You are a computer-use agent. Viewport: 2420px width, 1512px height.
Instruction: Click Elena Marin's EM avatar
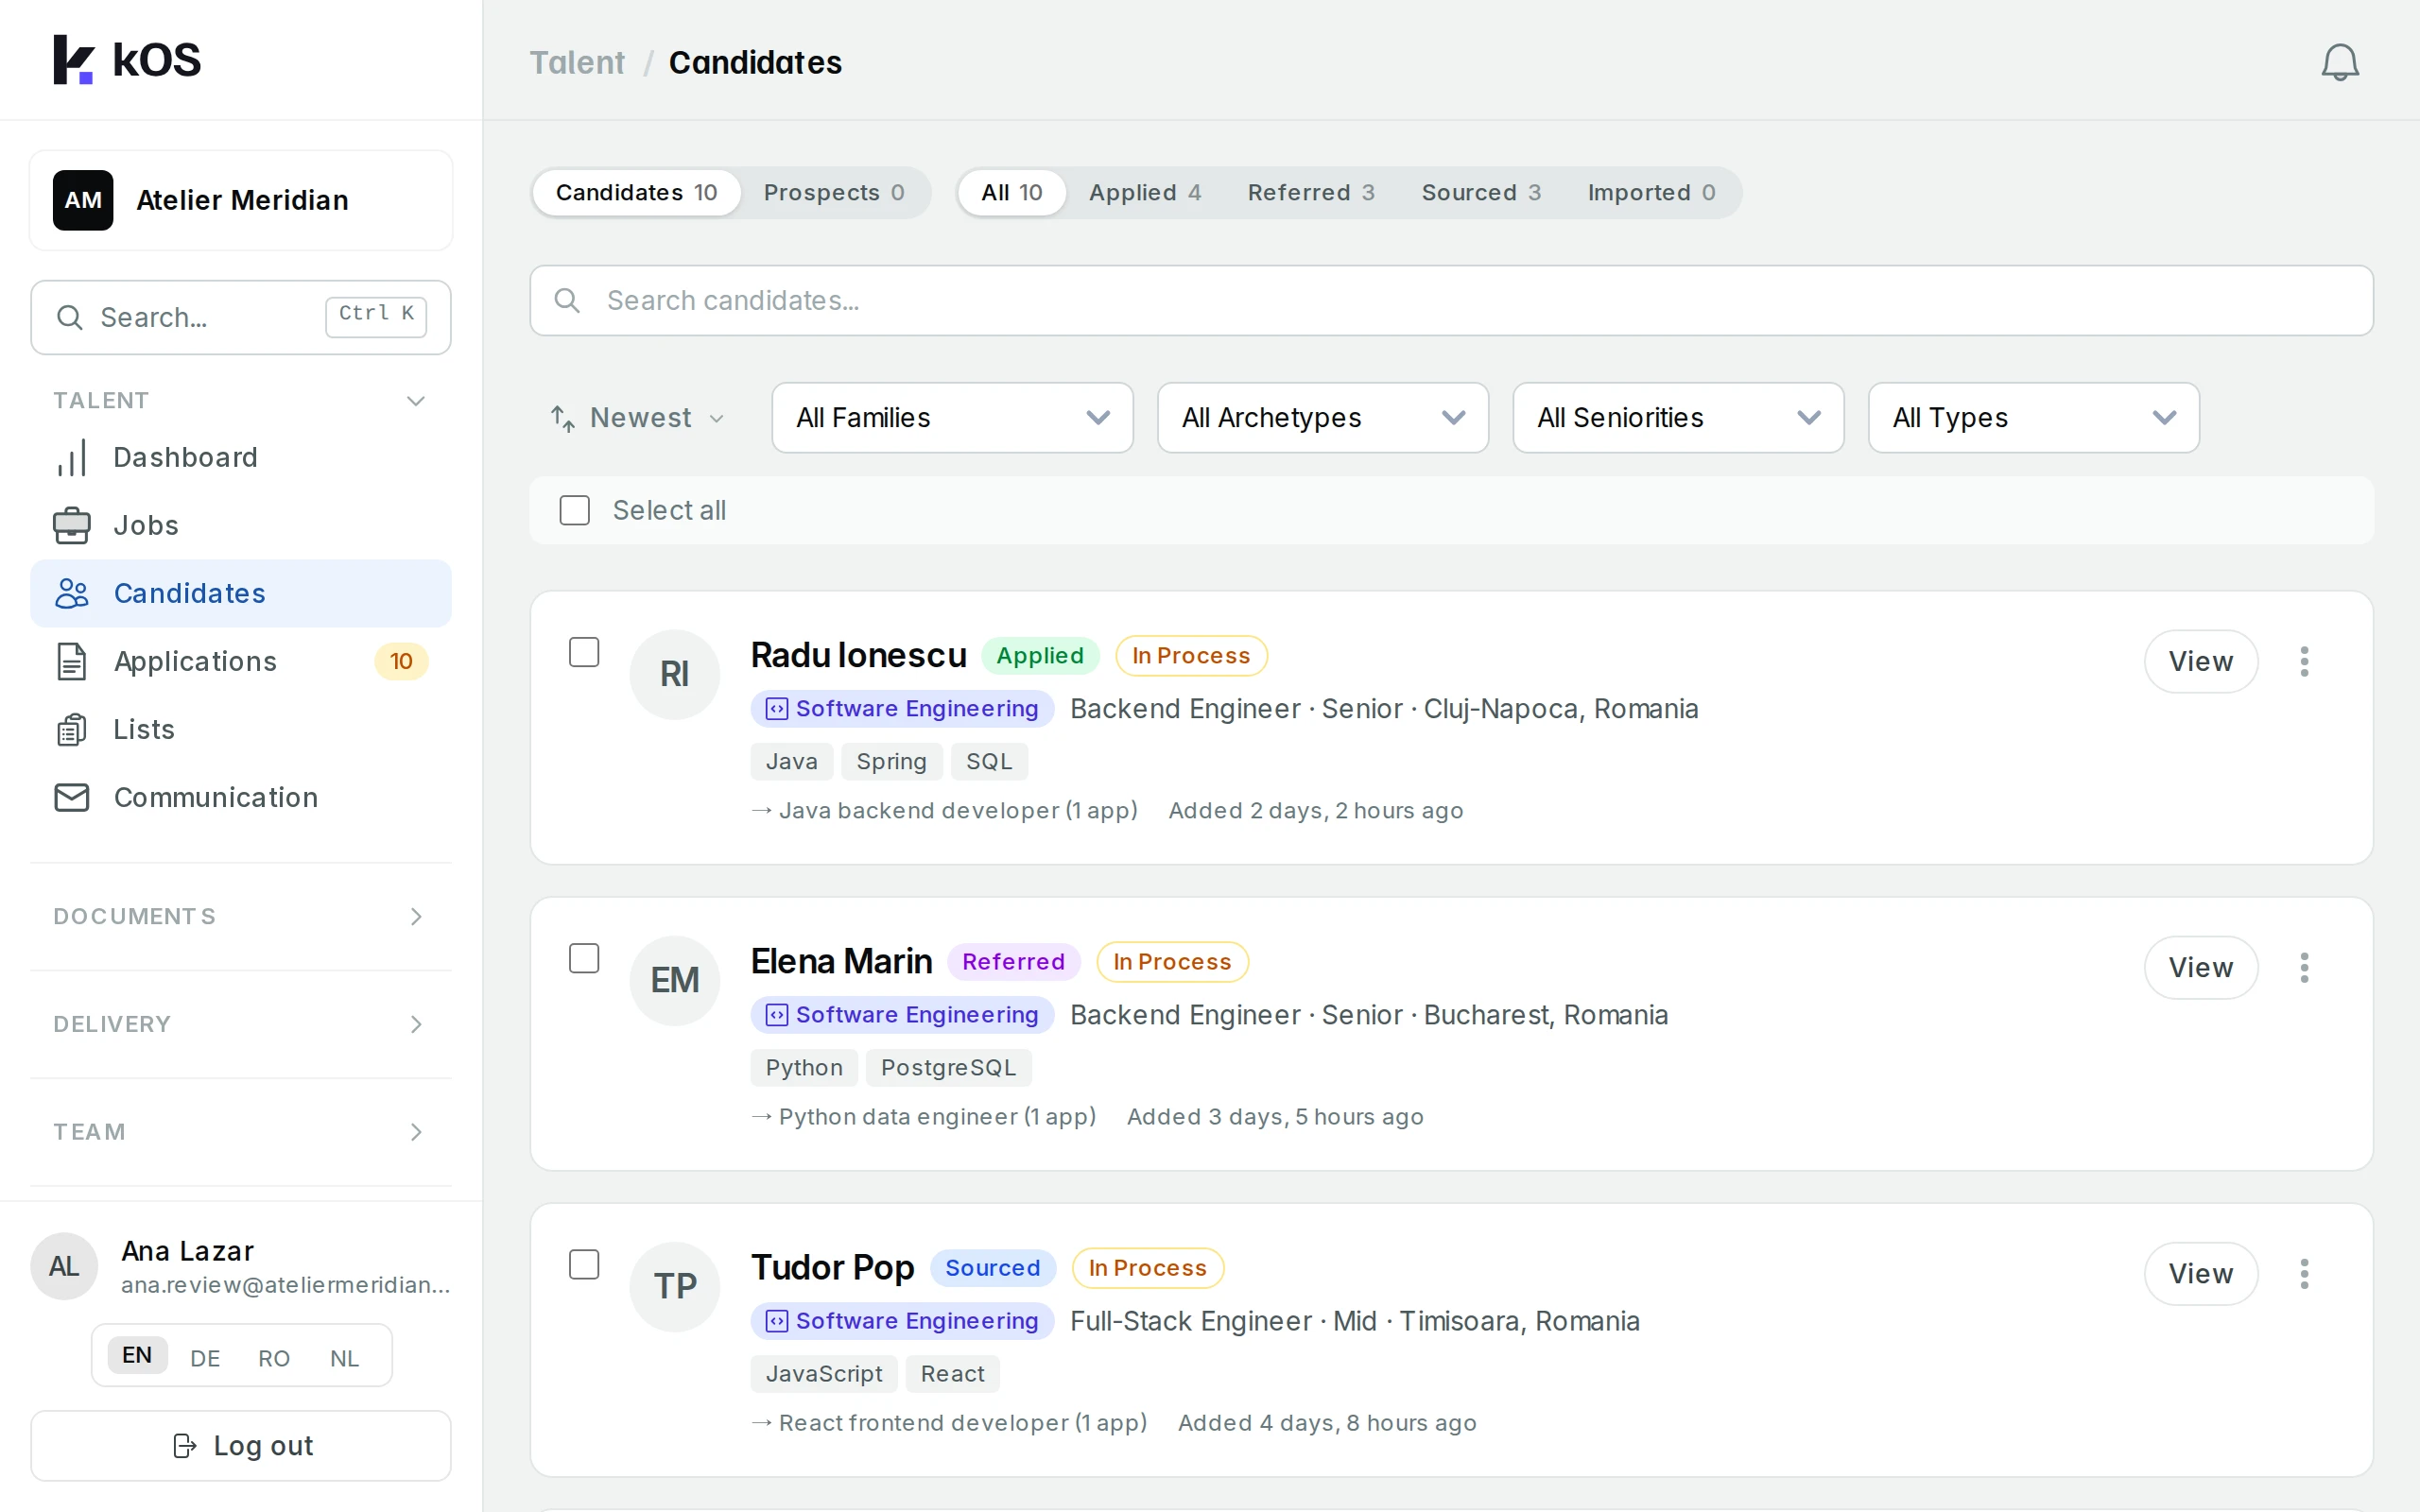click(x=675, y=980)
